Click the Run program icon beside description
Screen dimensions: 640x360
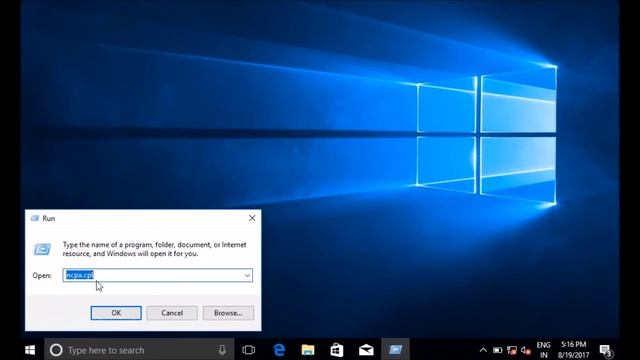pos(42,249)
